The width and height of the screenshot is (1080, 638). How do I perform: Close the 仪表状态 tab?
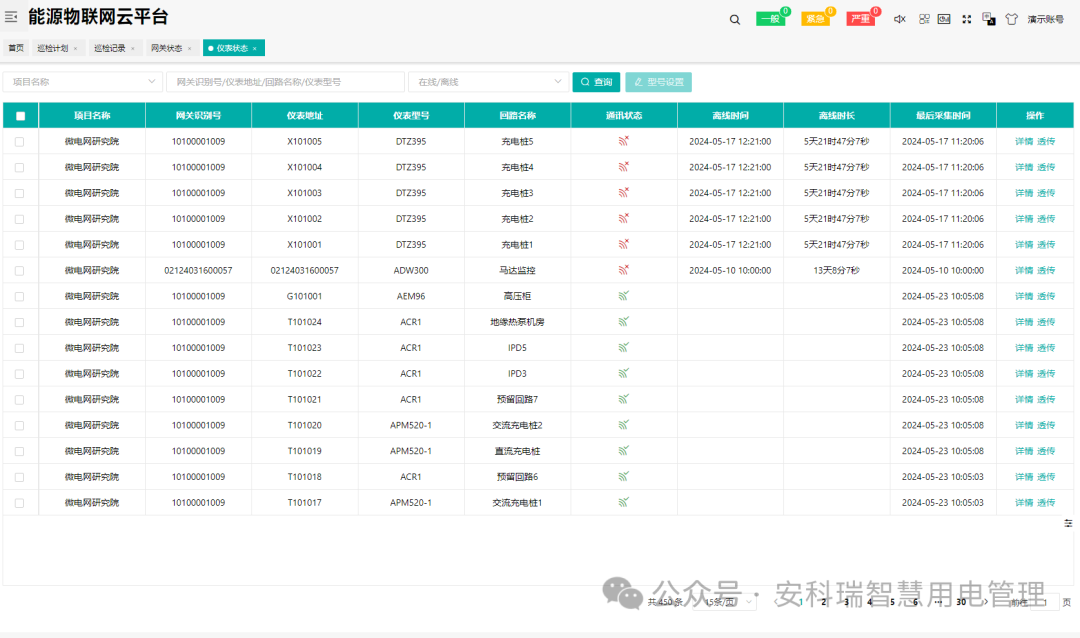255,48
